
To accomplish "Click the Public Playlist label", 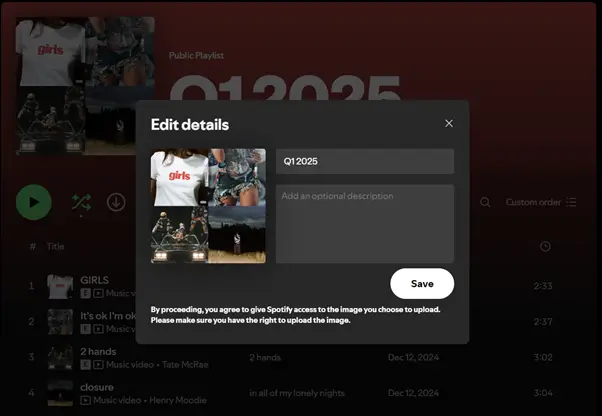I will (197, 56).
